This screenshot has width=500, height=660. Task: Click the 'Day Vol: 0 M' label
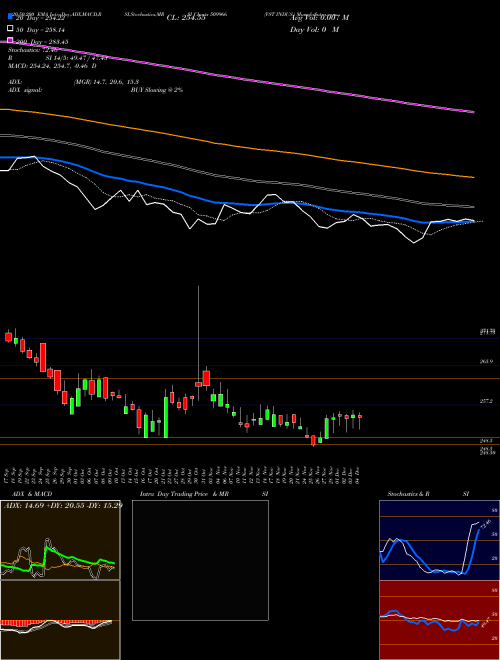tap(314, 30)
